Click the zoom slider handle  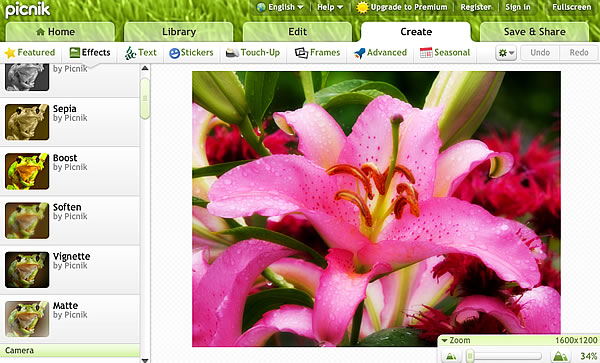(x=470, y=356)
